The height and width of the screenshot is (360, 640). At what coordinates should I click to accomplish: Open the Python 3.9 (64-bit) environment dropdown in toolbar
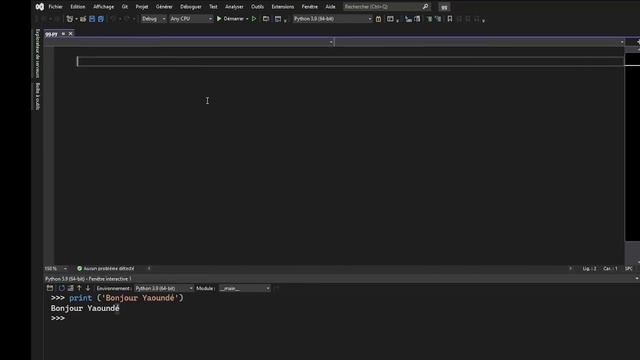pyautogui.click(x=332, y=19)
